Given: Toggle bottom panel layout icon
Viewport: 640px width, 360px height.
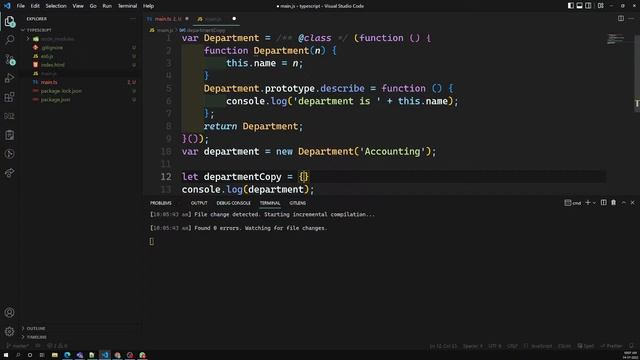Looking at the screenshot, I should tap(579, 6).
